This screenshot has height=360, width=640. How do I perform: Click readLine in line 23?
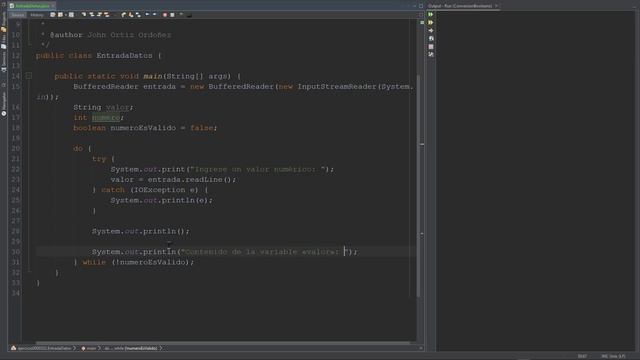[x=203, y=180]
